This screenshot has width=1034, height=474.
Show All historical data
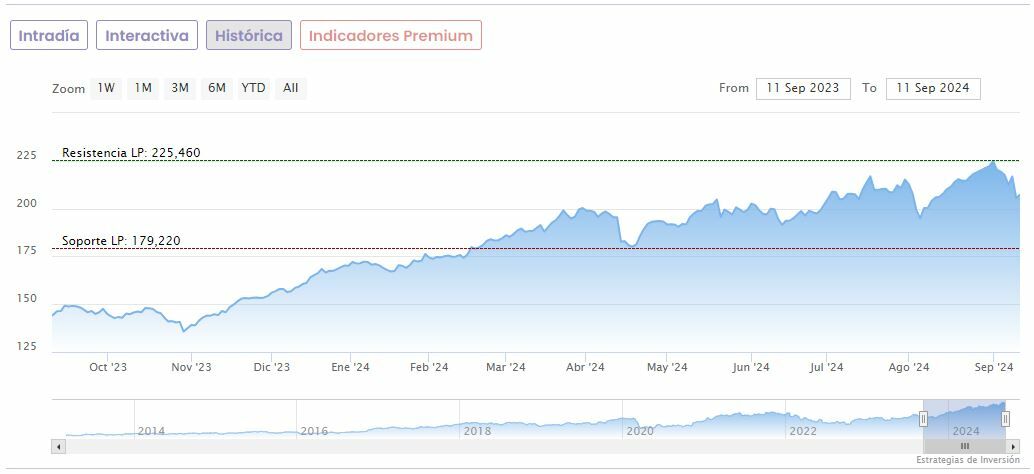(x=290, y=88)
